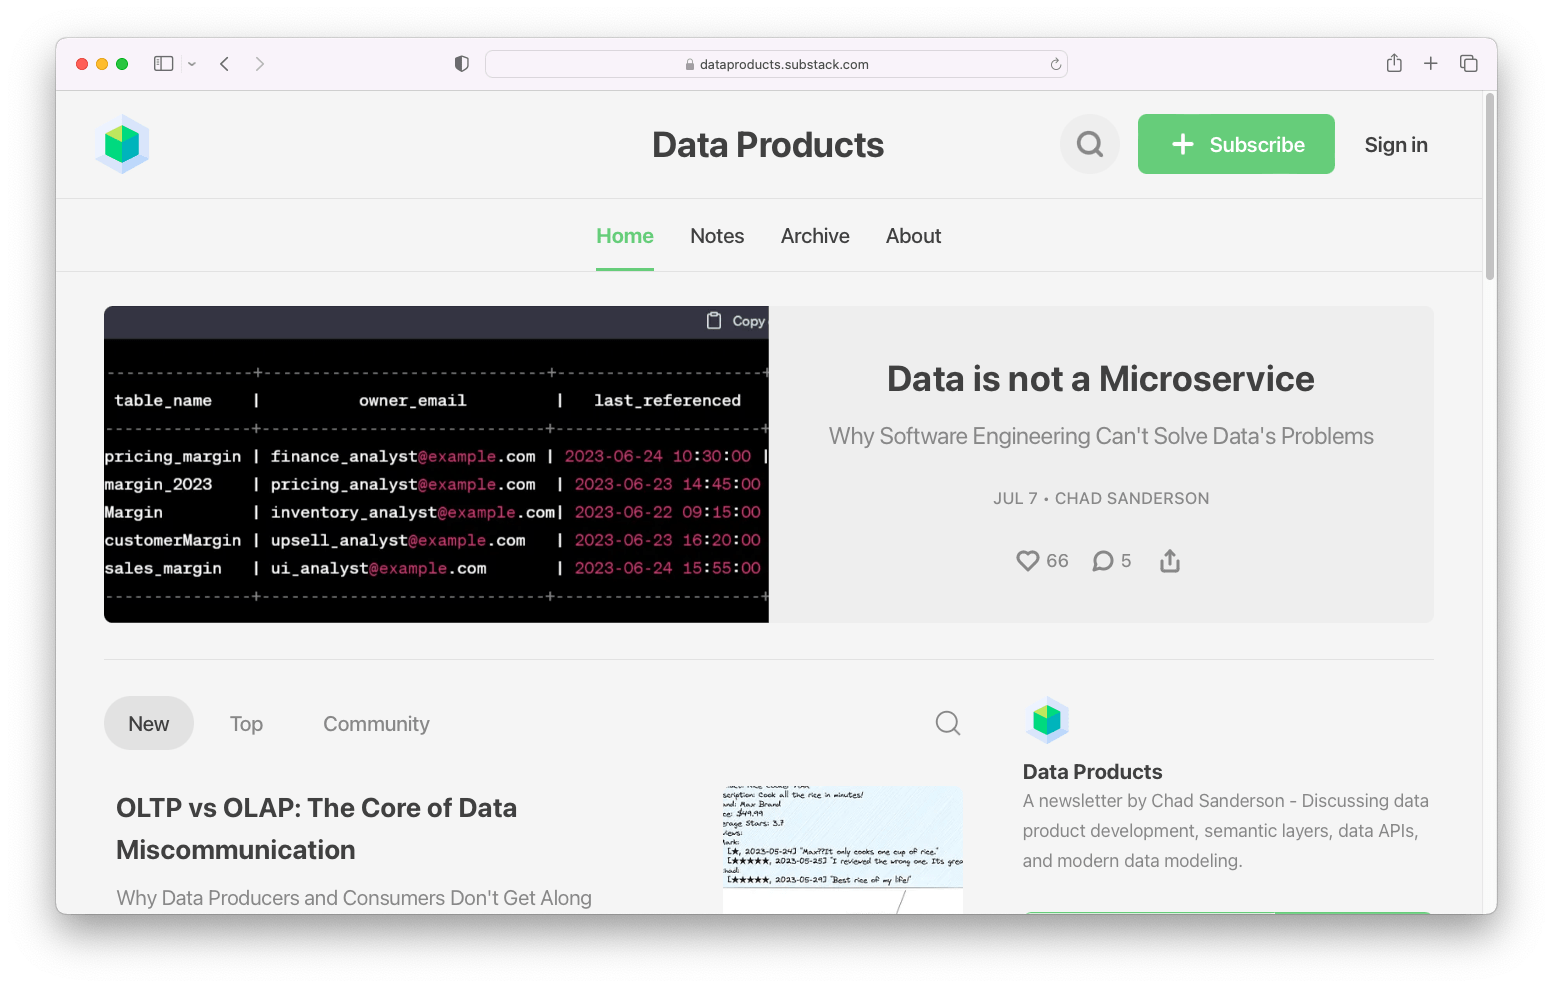Reload the page with the refresh icon
The width and height of the screenshot is (1553, 988).
pos(1056,64)
